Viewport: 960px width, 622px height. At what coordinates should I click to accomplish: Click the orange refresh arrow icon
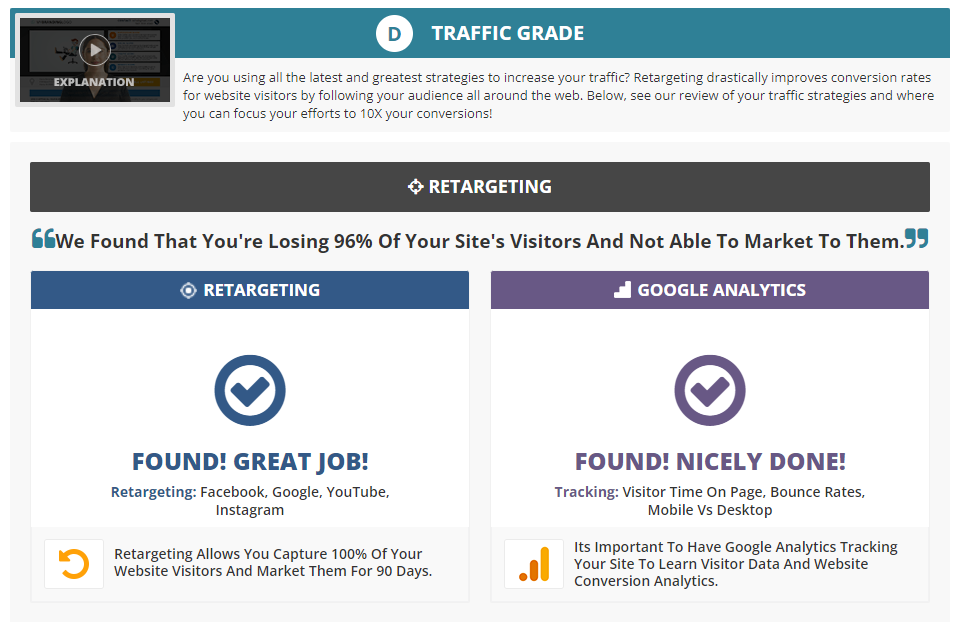click(74, 564)
